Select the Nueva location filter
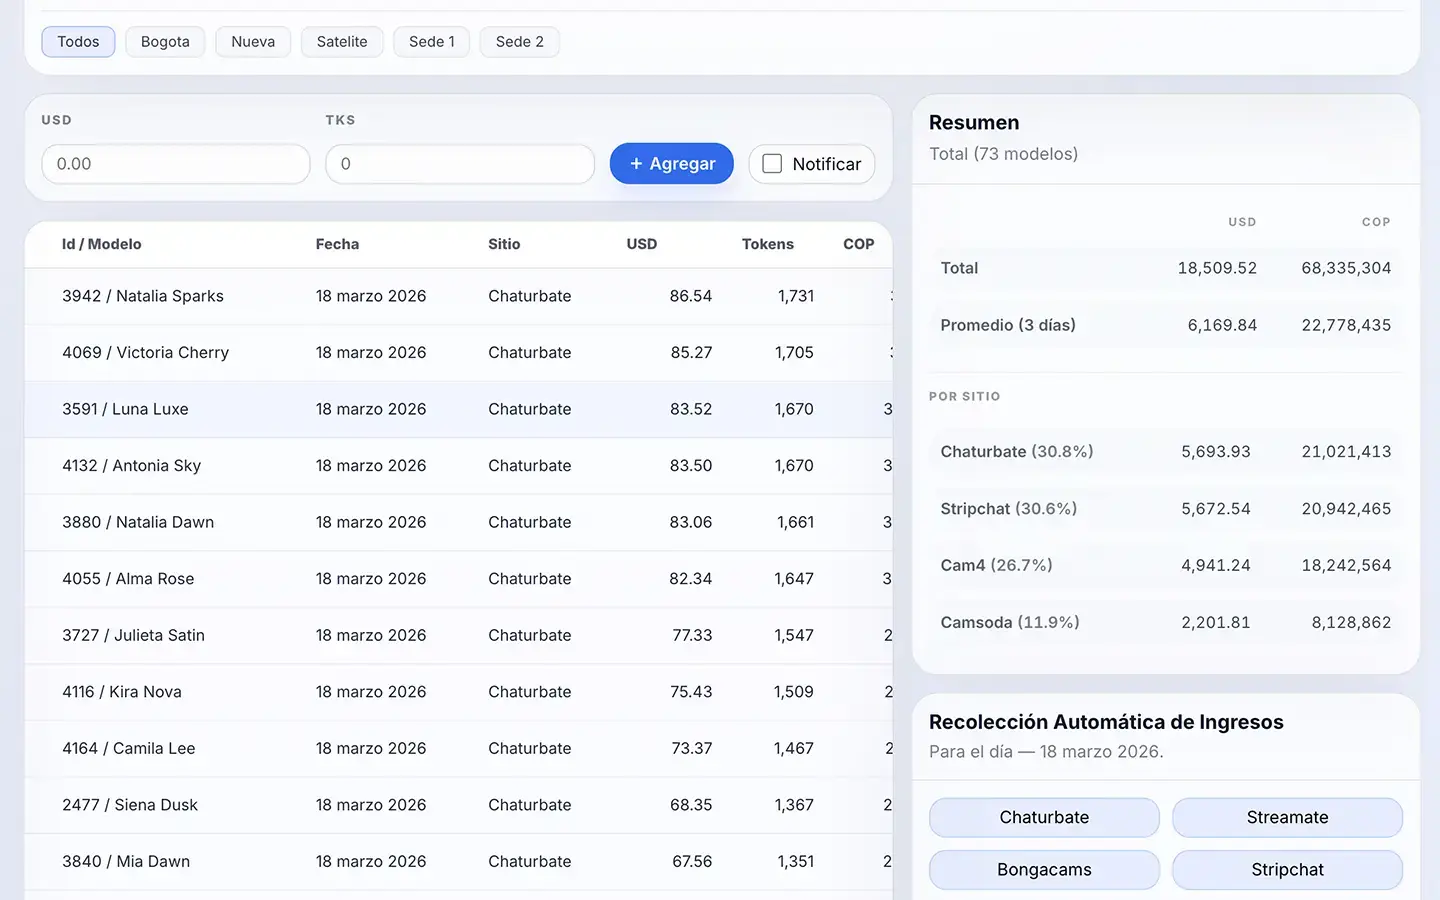The width and height of the screenshot is (1440, 900). [x=253, y=41]
